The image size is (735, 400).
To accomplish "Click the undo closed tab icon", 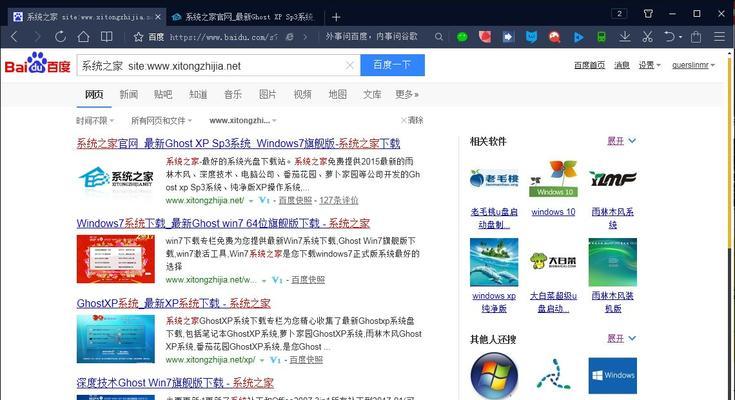I will tap(670, 37).
